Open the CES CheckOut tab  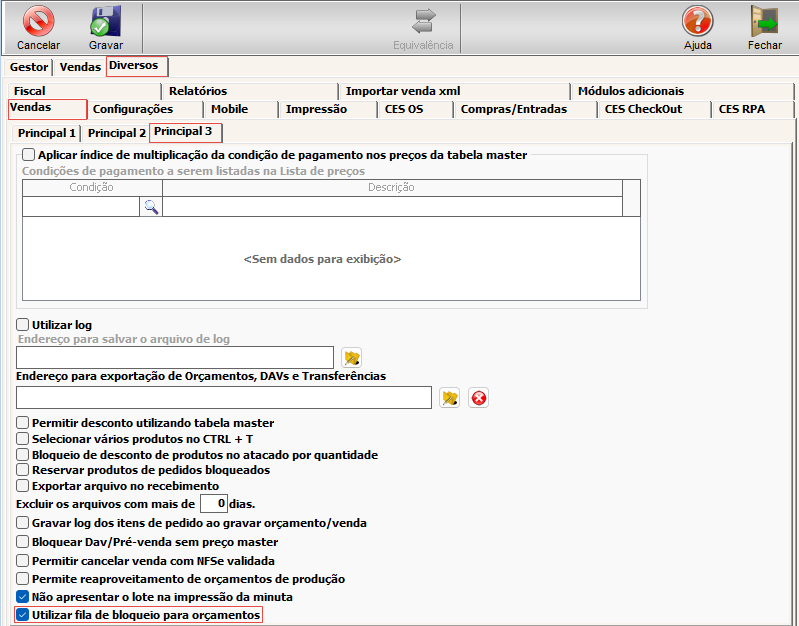tap(643, 109)
